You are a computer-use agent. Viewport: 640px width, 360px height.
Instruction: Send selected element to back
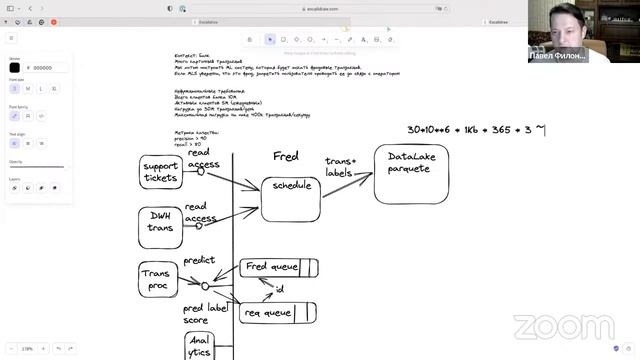(x=14, y=188)
